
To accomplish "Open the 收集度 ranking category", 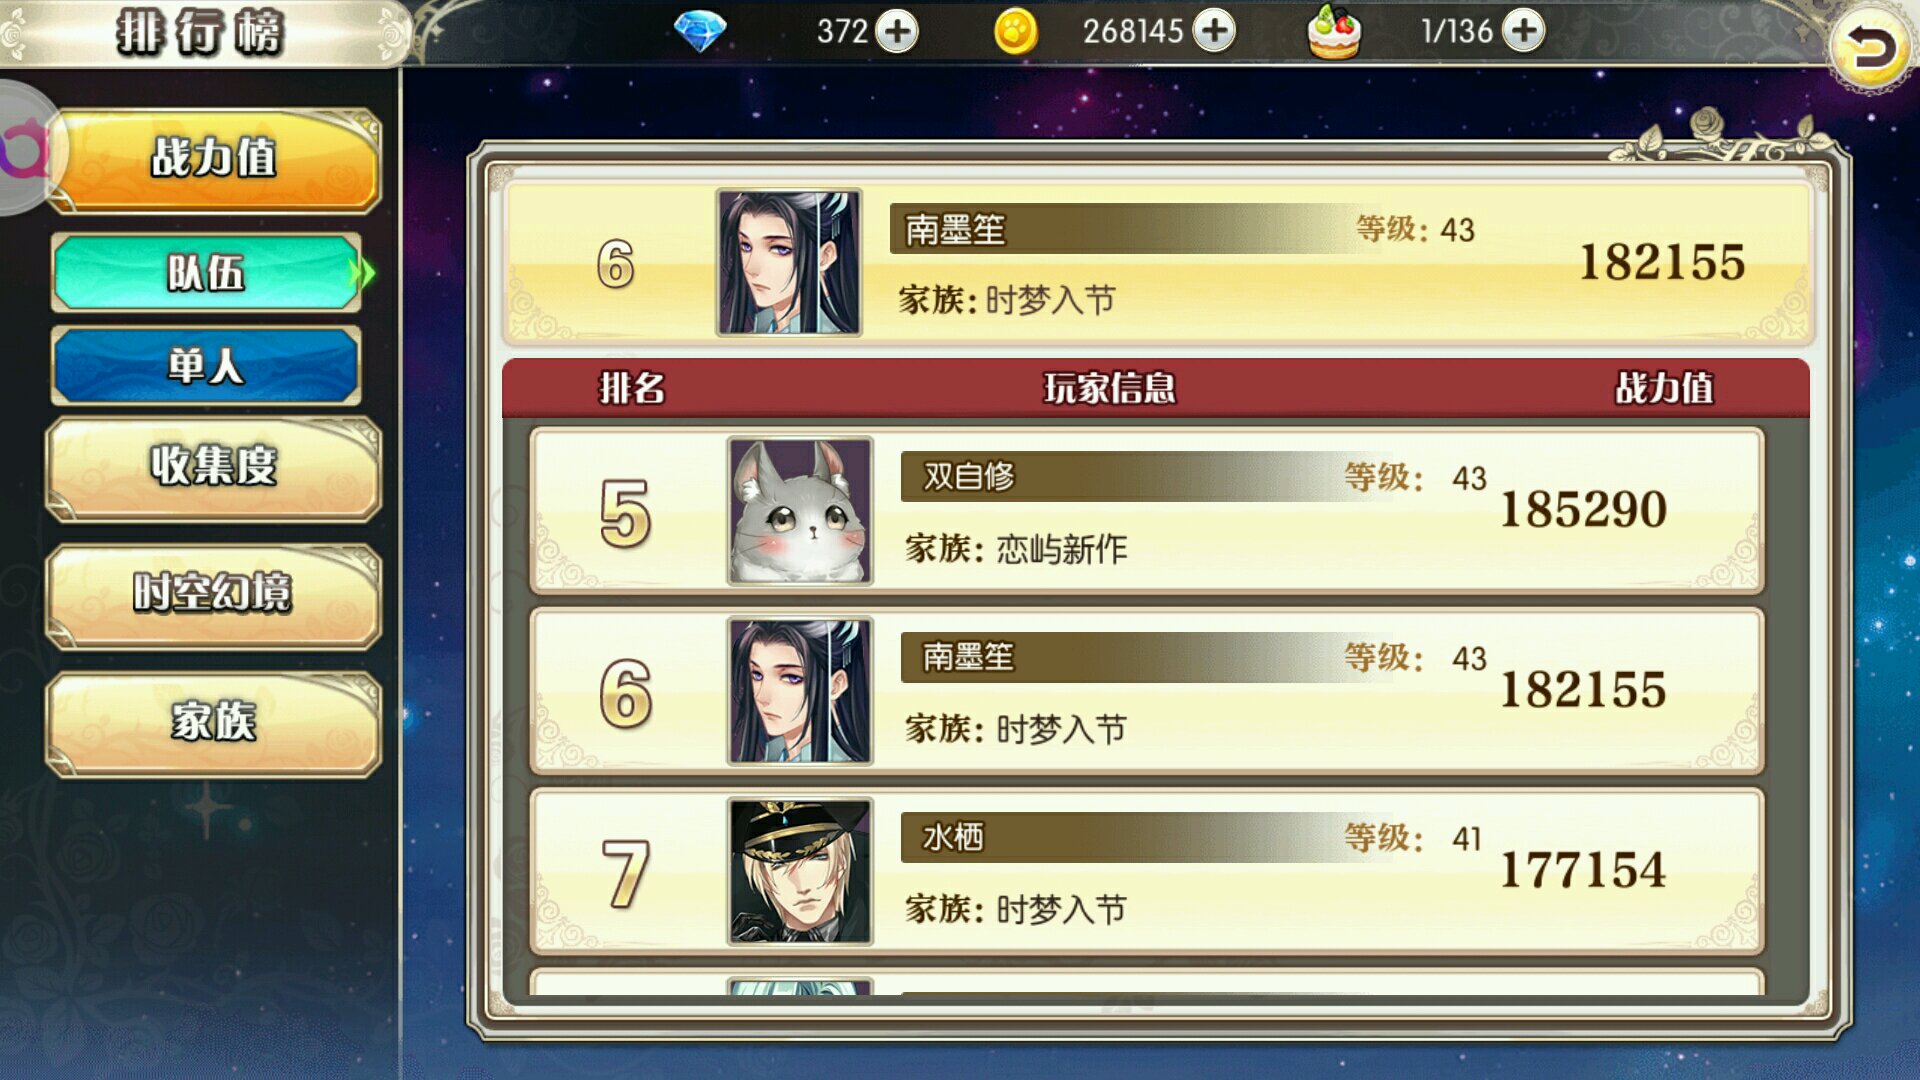I will pos(213,468).
